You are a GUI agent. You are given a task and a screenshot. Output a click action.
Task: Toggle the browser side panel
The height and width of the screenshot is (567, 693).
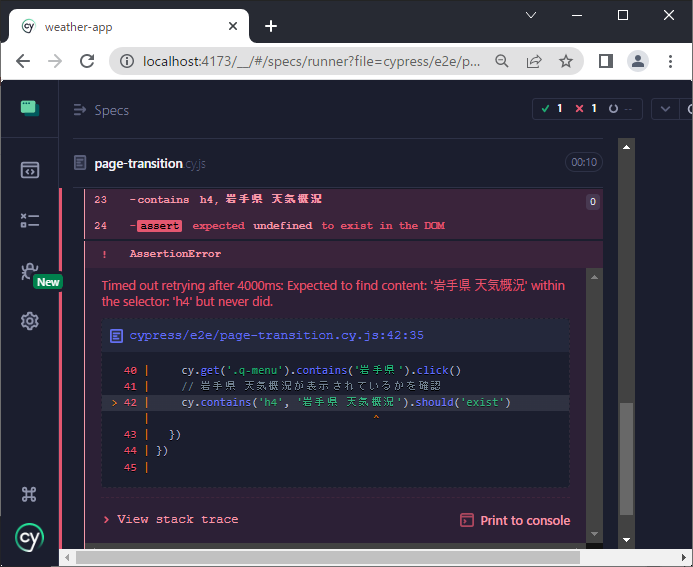coord(605,61)
